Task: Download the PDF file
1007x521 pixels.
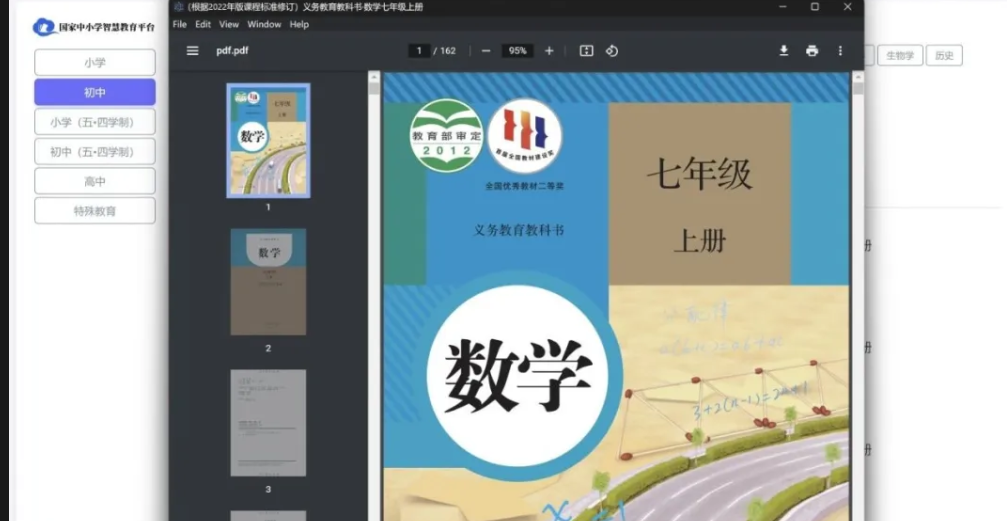Action: [x=784, y=51]
